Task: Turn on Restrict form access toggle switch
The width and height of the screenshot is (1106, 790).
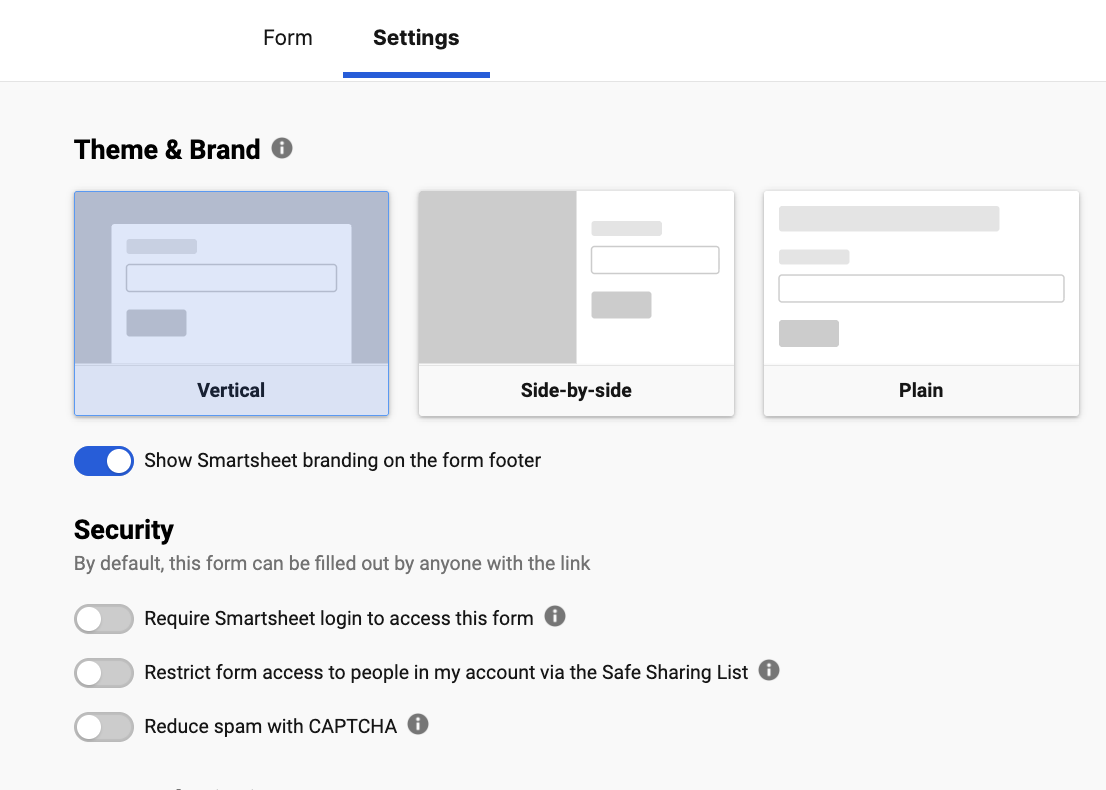Action: (104, 673)
